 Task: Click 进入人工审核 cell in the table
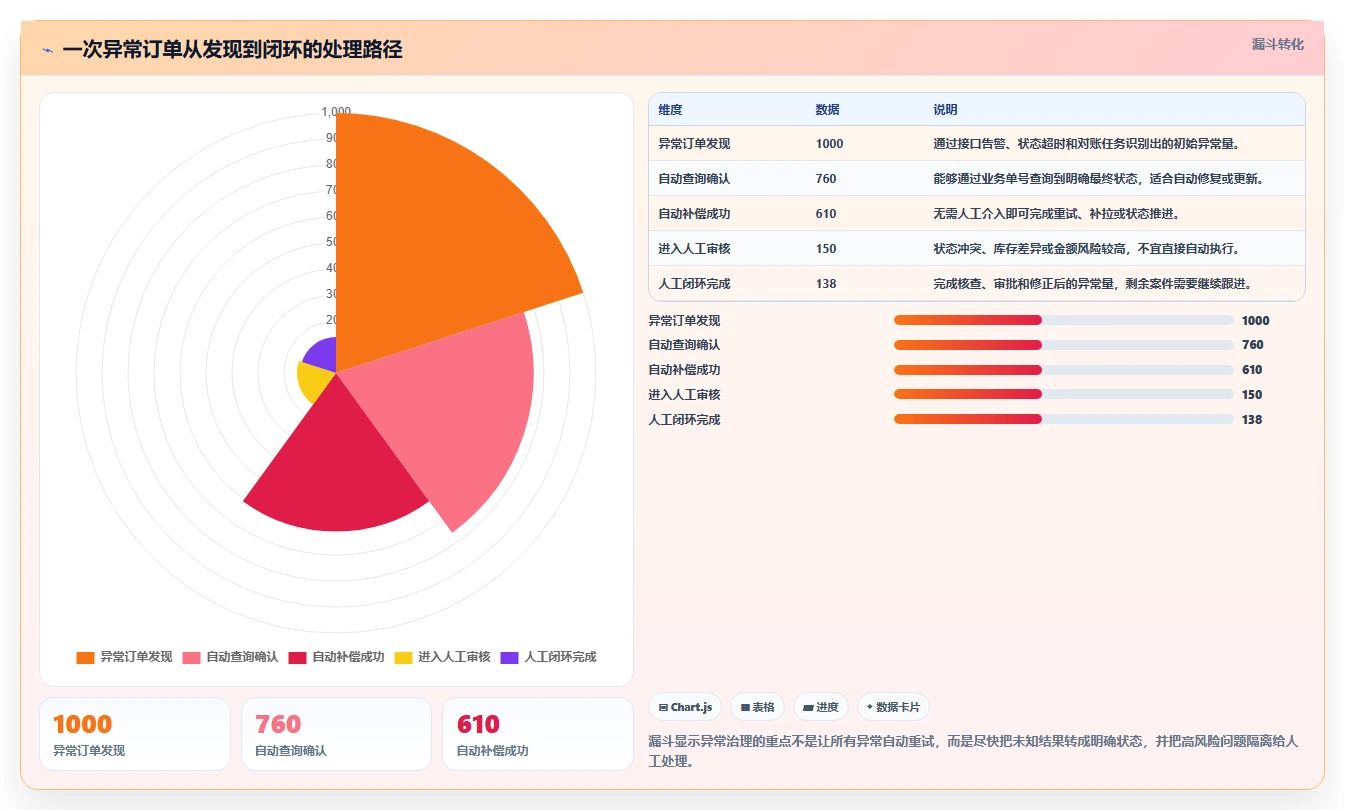click(x=694, y=249)
